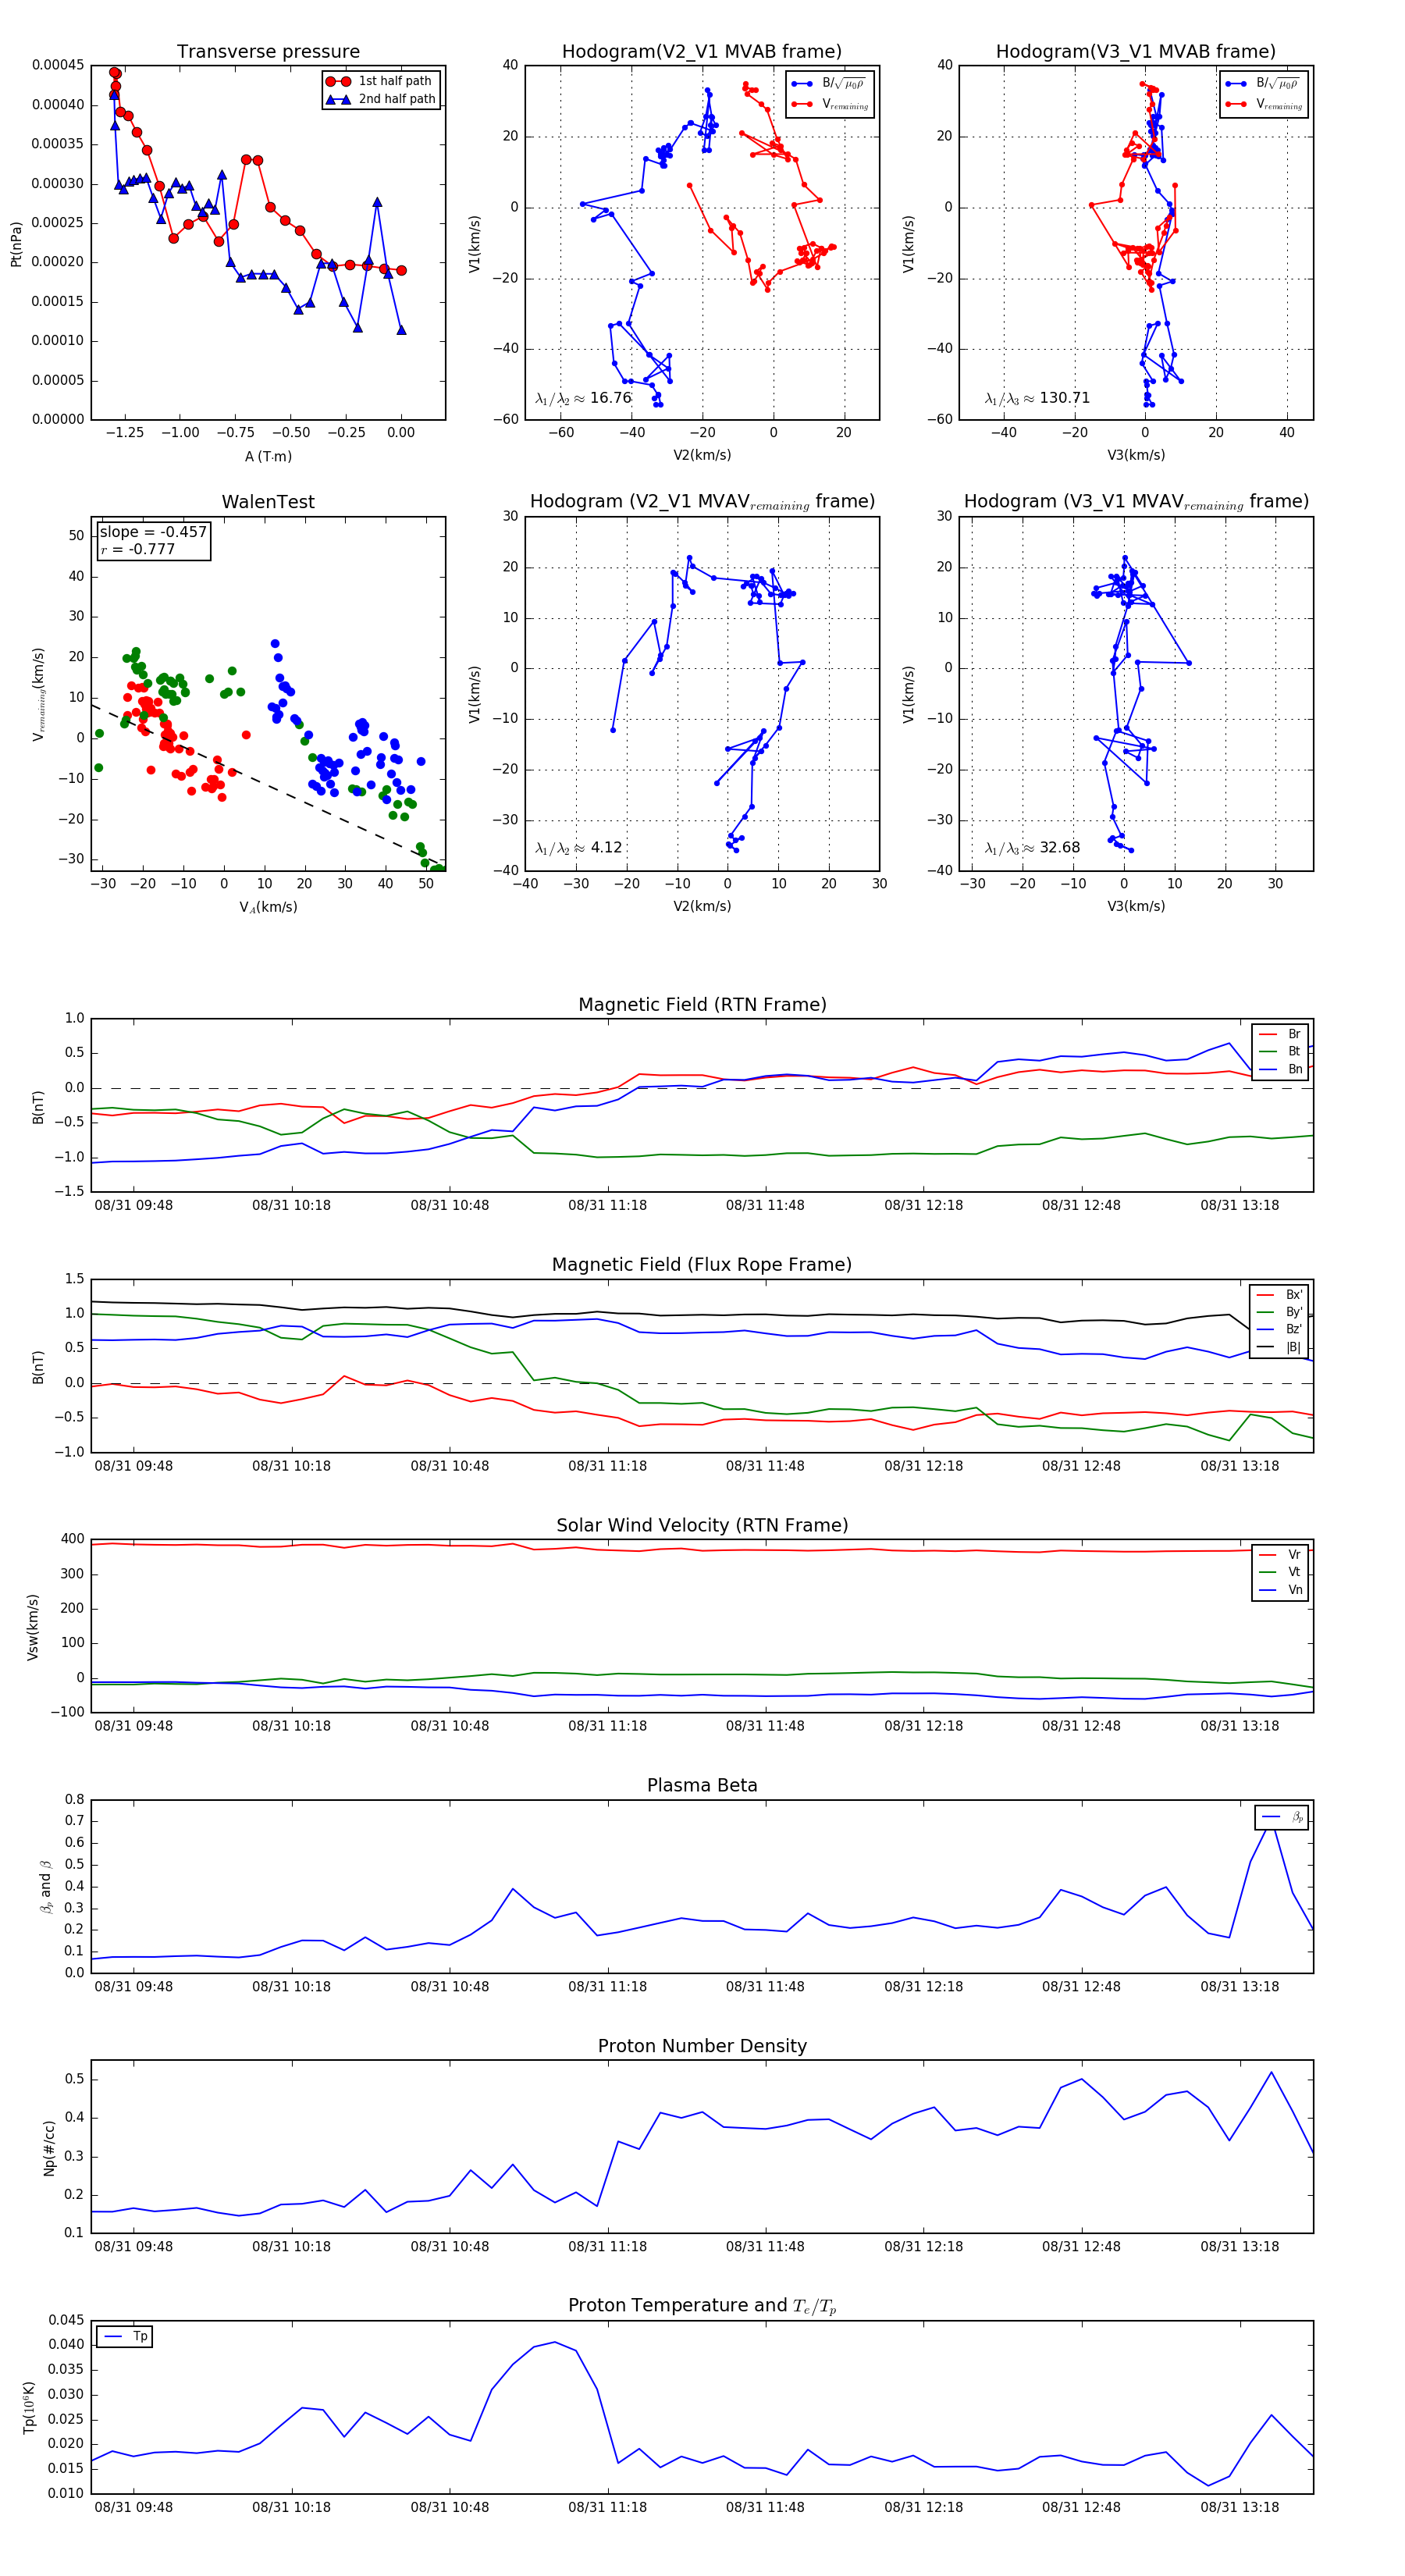
Task: Click 'Proton Temperature and Te/Tp' title
Action: click(702, 2306)
